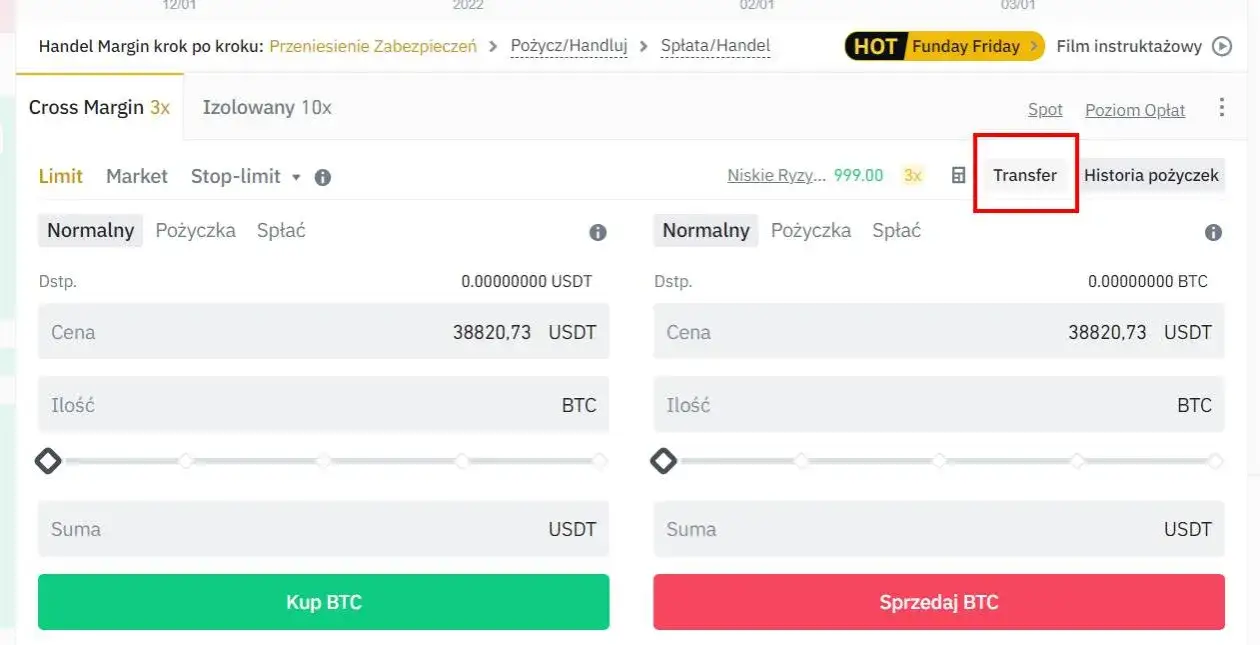Play the Film instruktażowy video icon
Viewport: 1260px width, 645px height.
click(x=1220, y=45)
